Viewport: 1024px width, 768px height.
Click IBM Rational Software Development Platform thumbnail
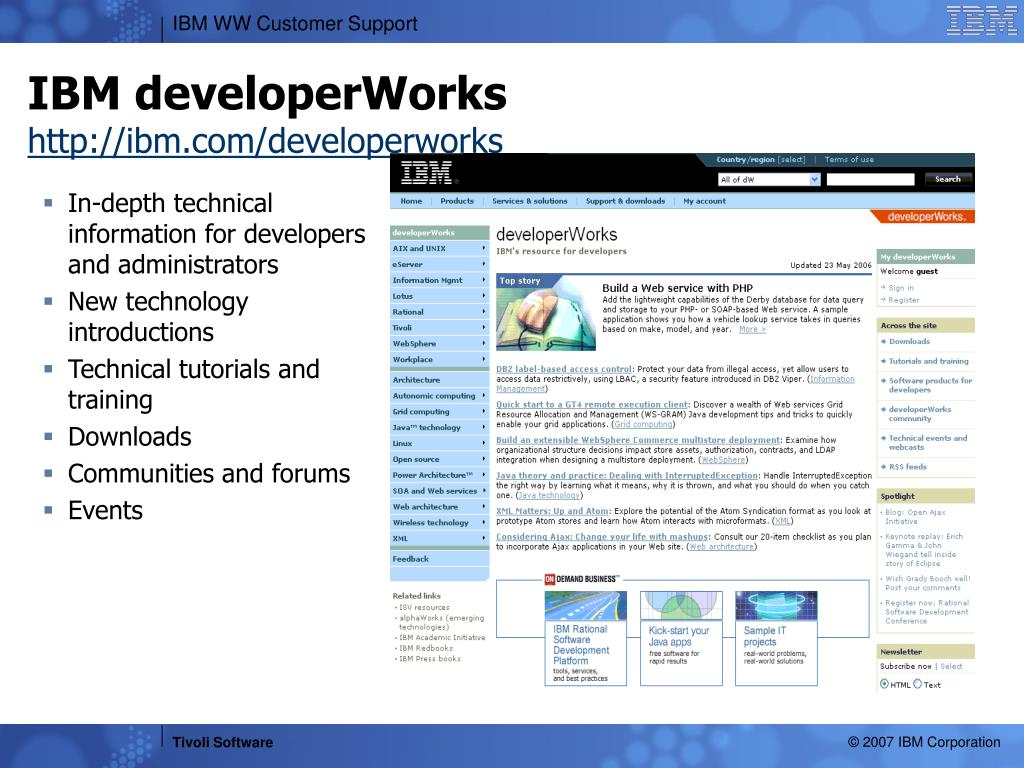[x=585, y=606]
